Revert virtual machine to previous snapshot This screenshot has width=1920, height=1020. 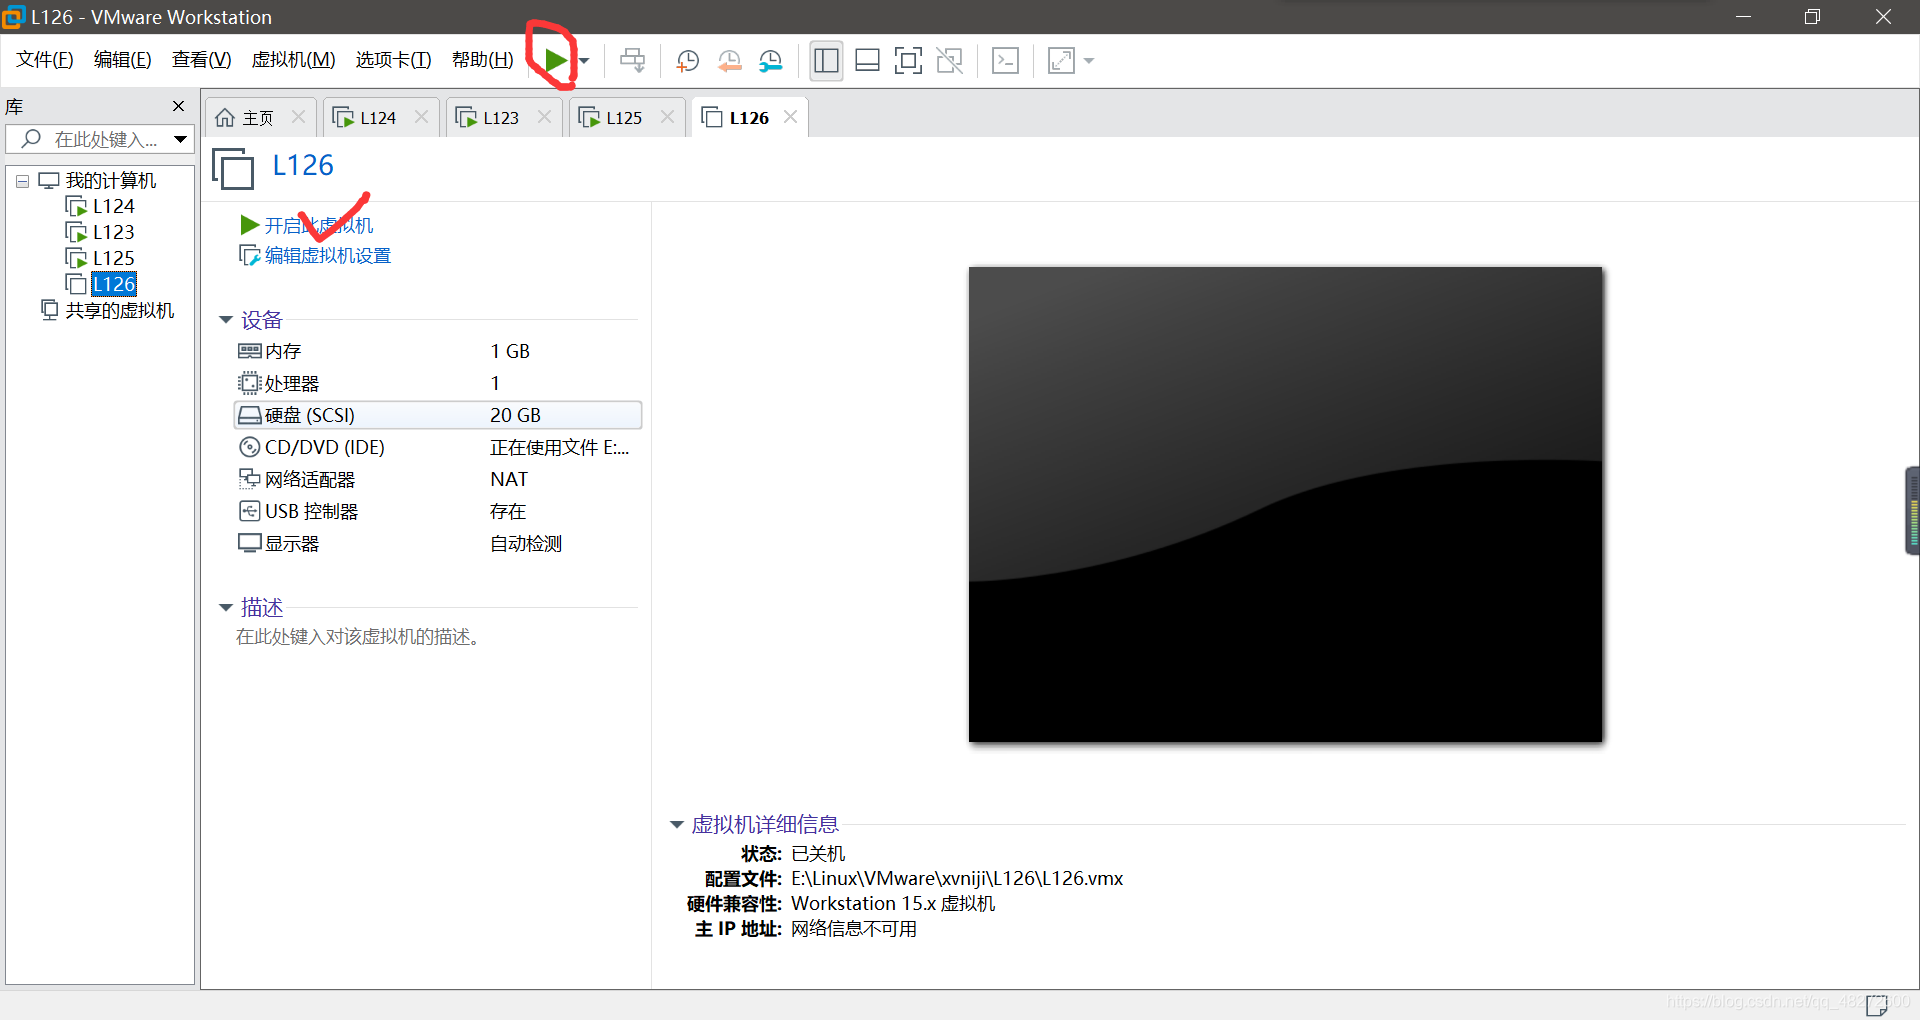coord(729,61)
